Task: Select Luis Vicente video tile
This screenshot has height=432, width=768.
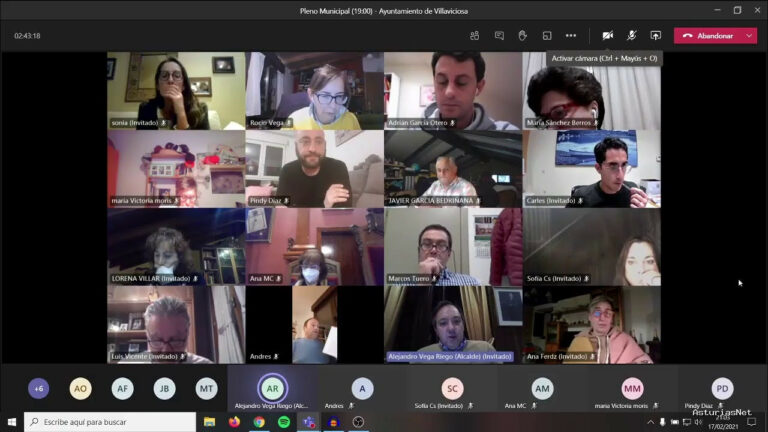Action: [176, 324]
